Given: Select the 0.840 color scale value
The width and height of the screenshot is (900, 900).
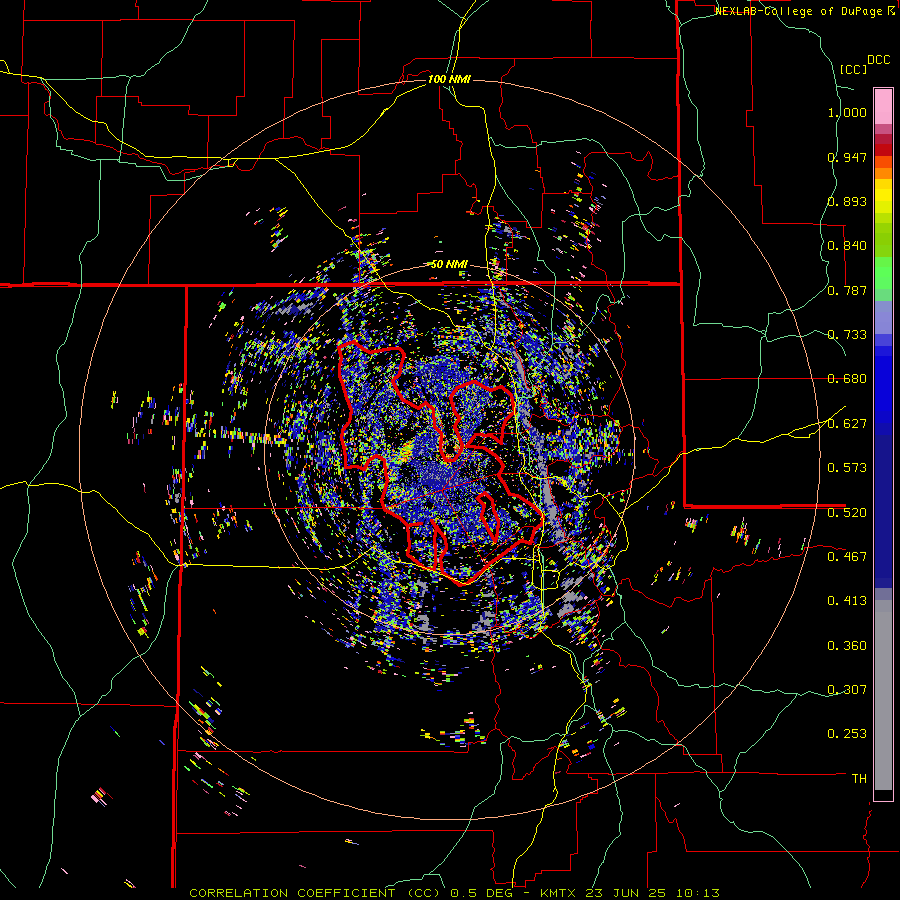Looking at the screenshot, I should [x=847, y=246].
